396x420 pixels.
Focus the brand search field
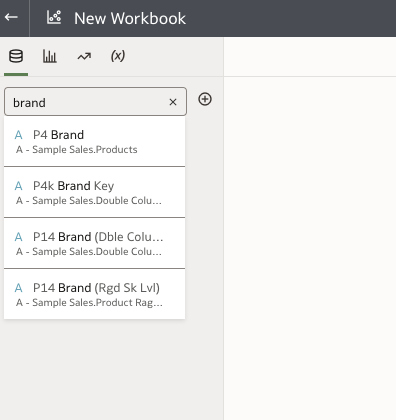95,102
